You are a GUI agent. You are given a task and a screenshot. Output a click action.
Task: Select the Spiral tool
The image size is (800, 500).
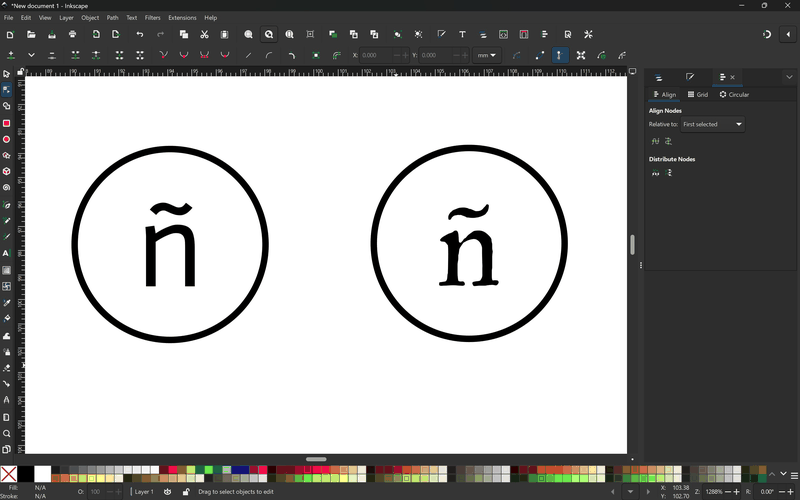(6, 188)
